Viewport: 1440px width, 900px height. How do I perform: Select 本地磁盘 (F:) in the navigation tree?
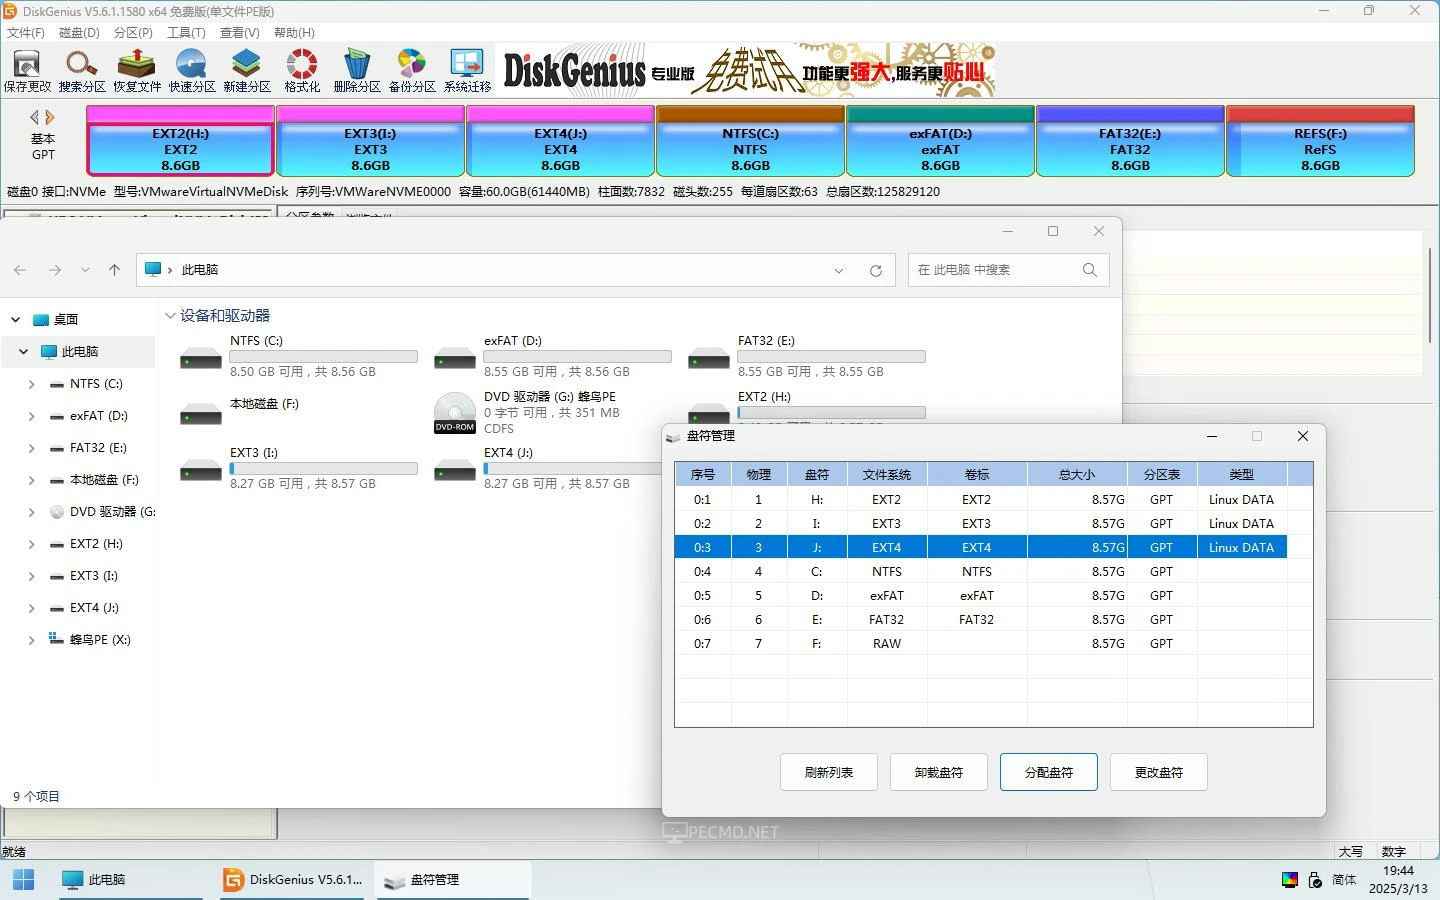(x=104, y=480)
